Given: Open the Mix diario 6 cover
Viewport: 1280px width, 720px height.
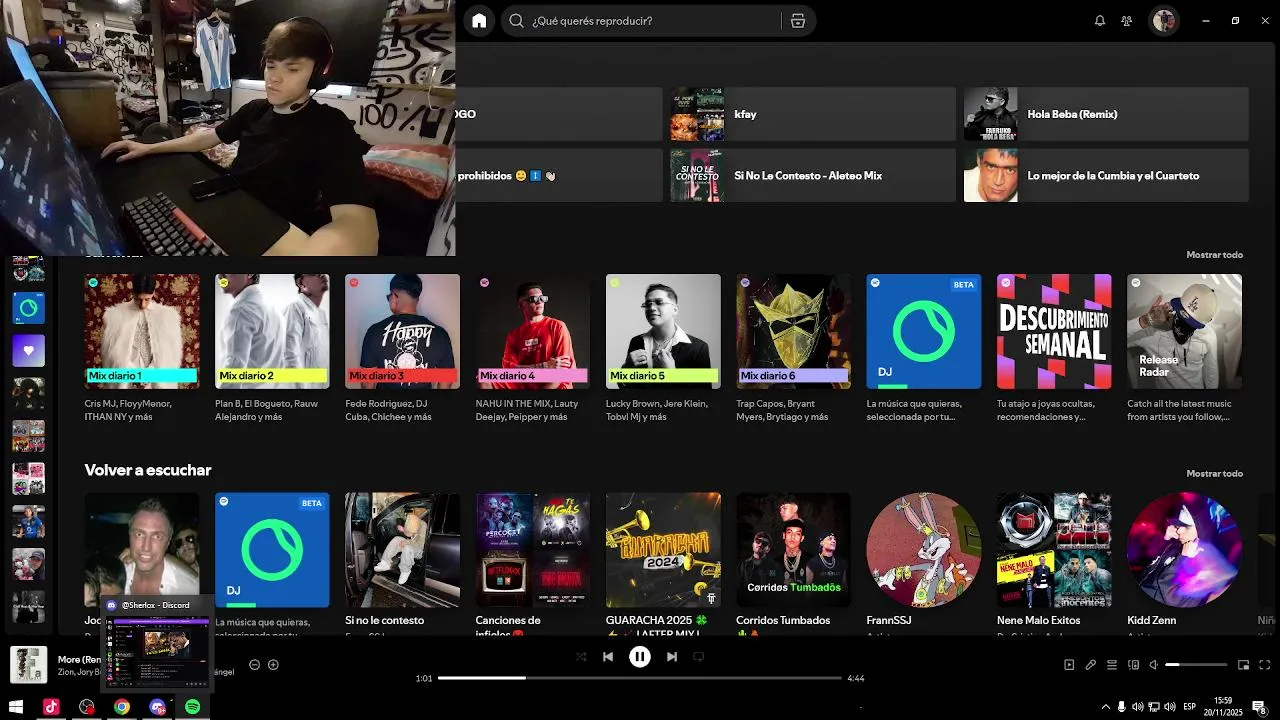Looking at the screenshot, I should click(x=793, y=331).
